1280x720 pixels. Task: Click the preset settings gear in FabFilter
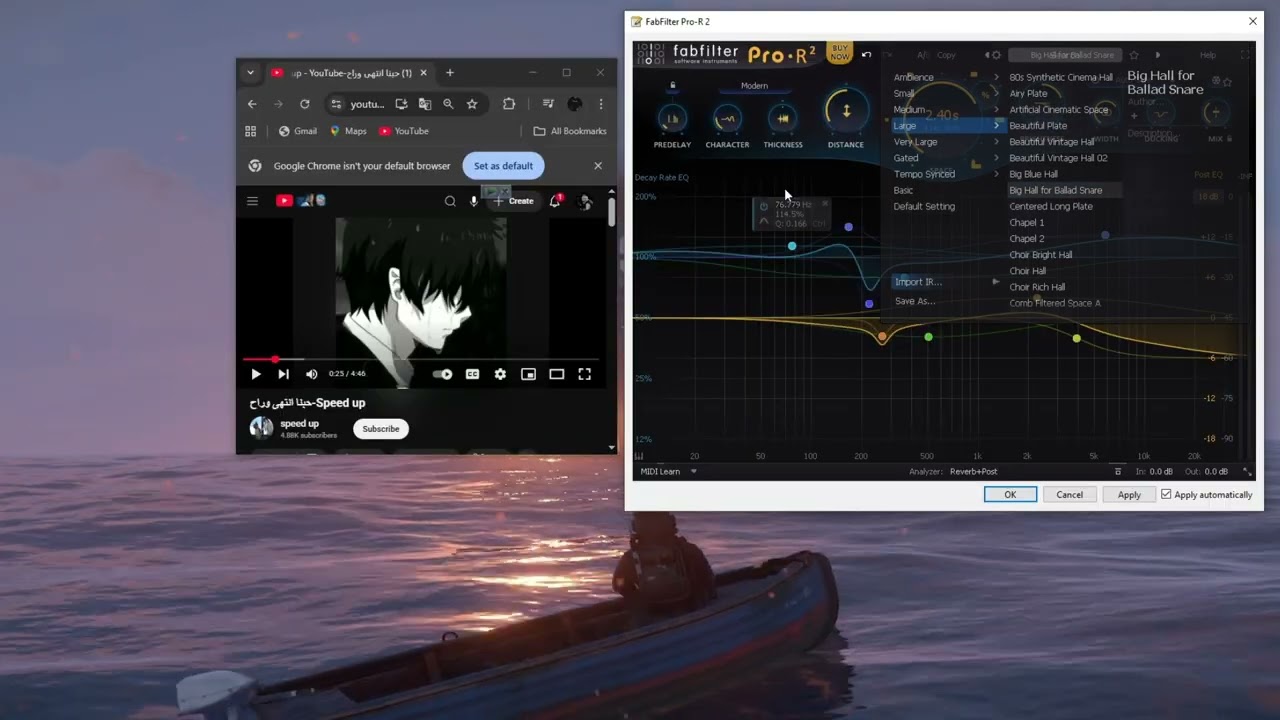pos(995,55)
